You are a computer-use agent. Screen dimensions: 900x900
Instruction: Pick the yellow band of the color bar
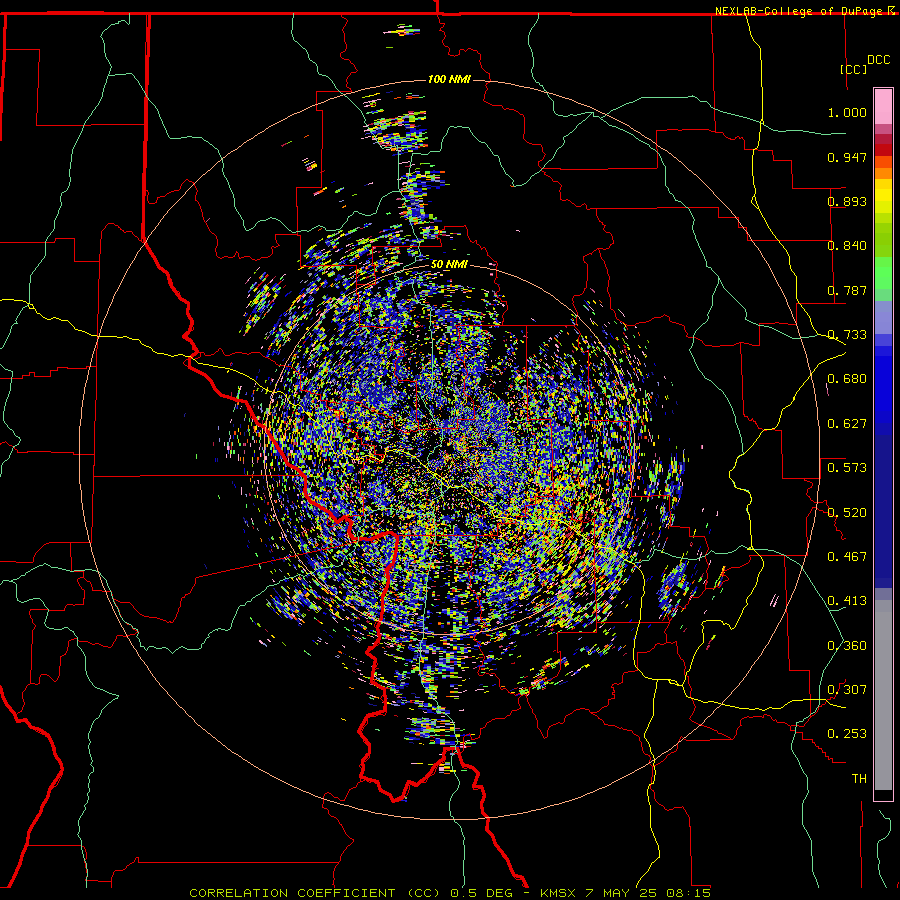coord(883,196)
